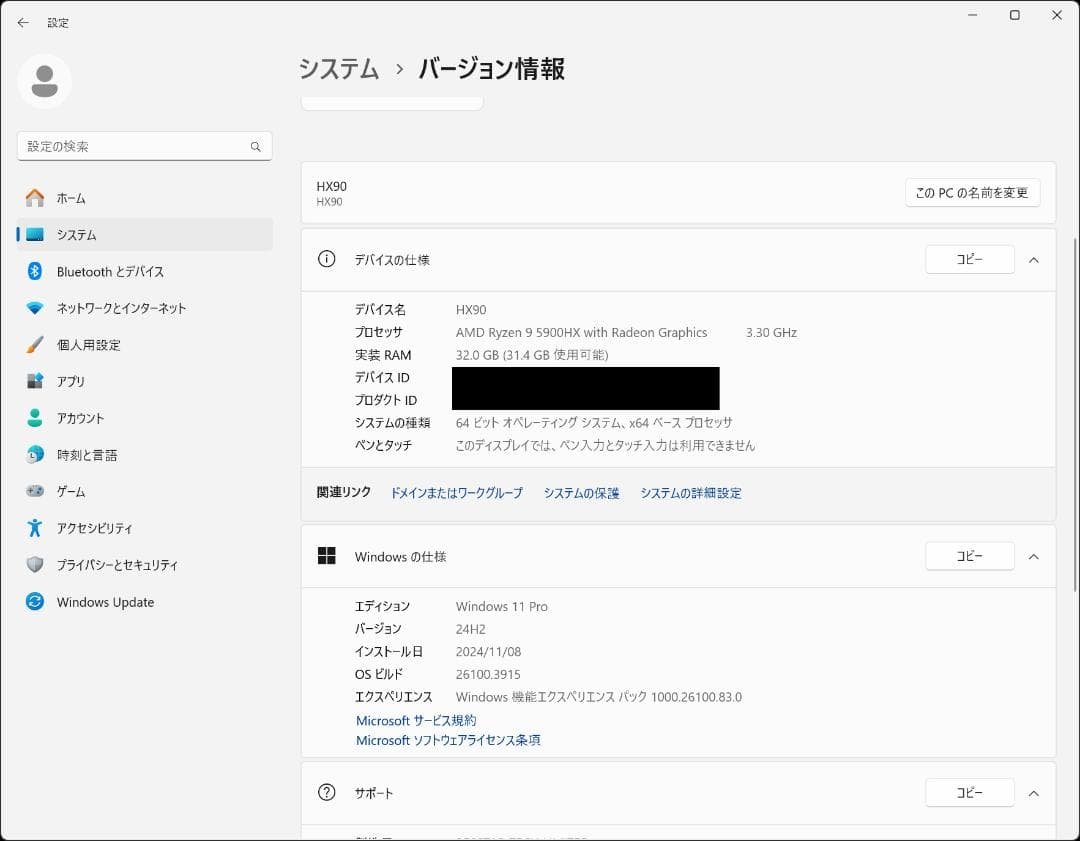Collapse the サポート section
This screenshot has width=1080, height=841.
(1034, 792)
